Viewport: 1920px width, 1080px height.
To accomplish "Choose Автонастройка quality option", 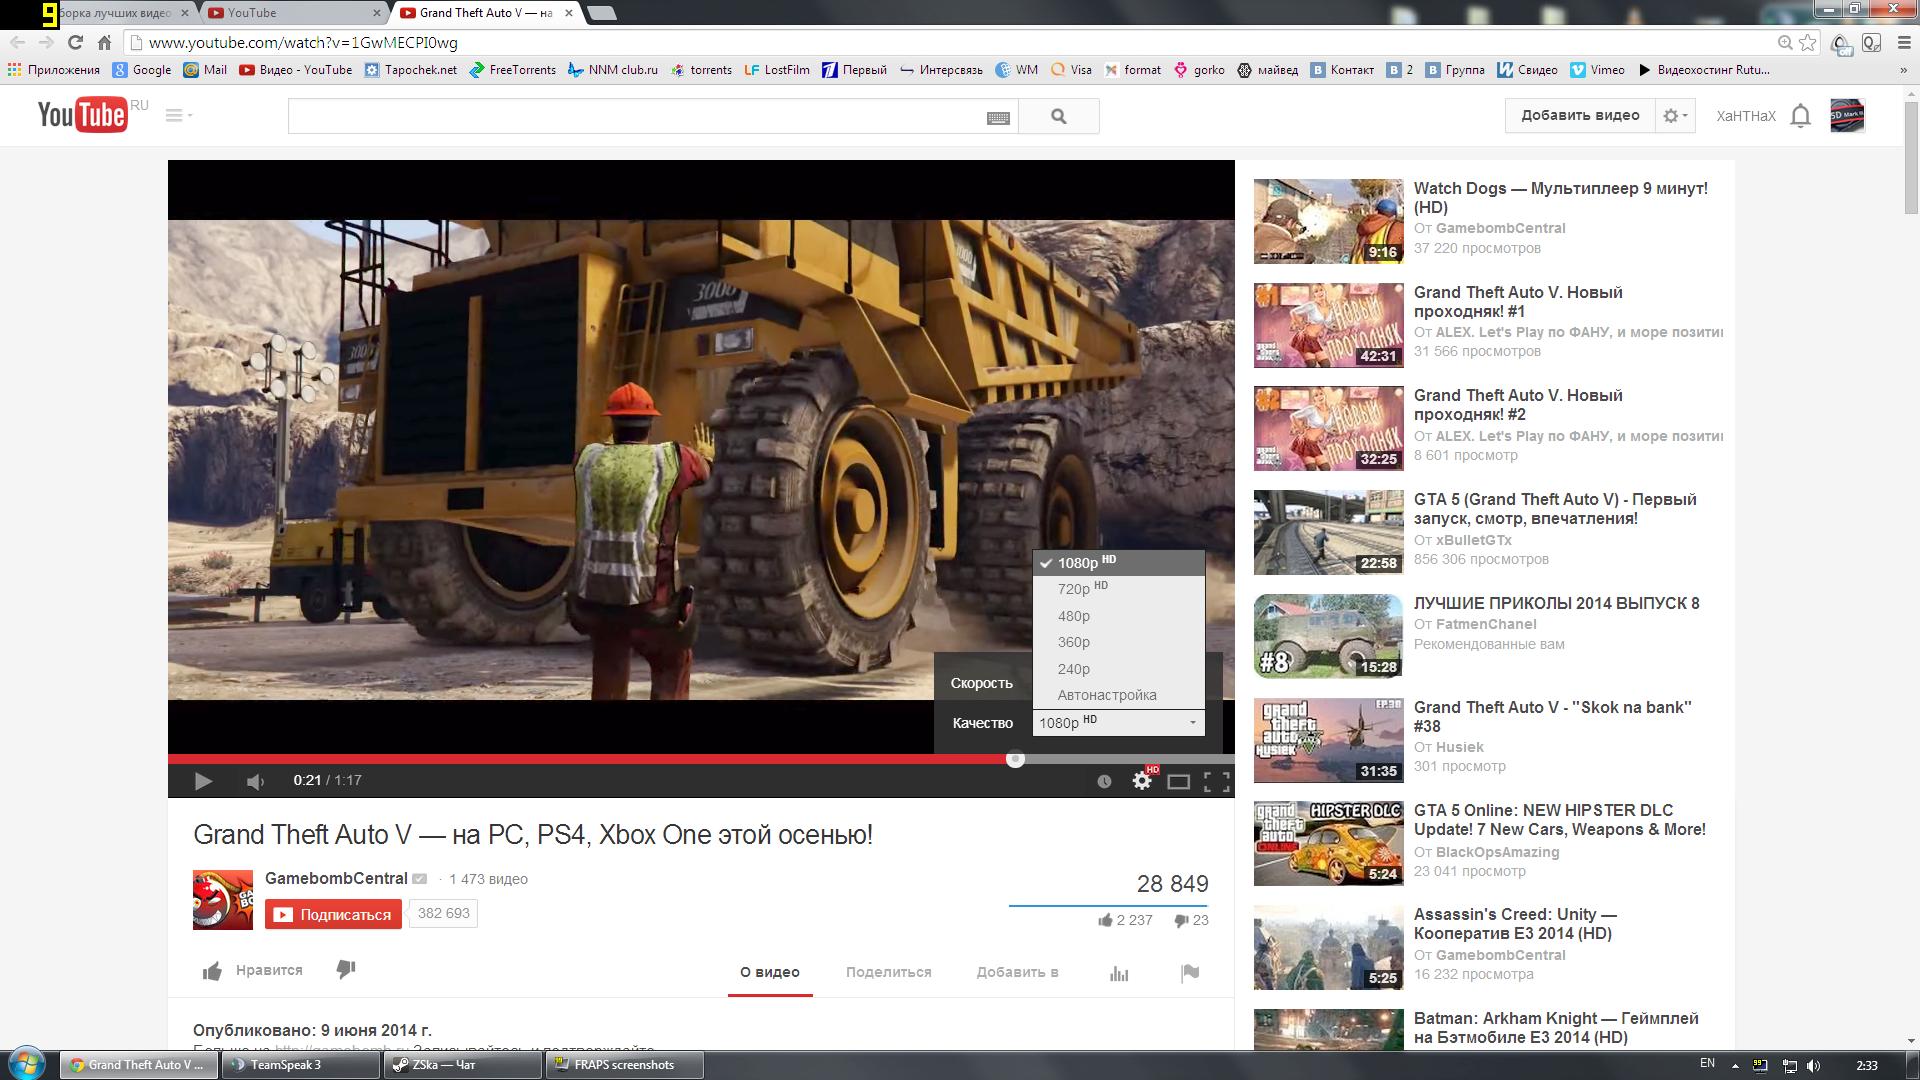I will point(1118,695).
